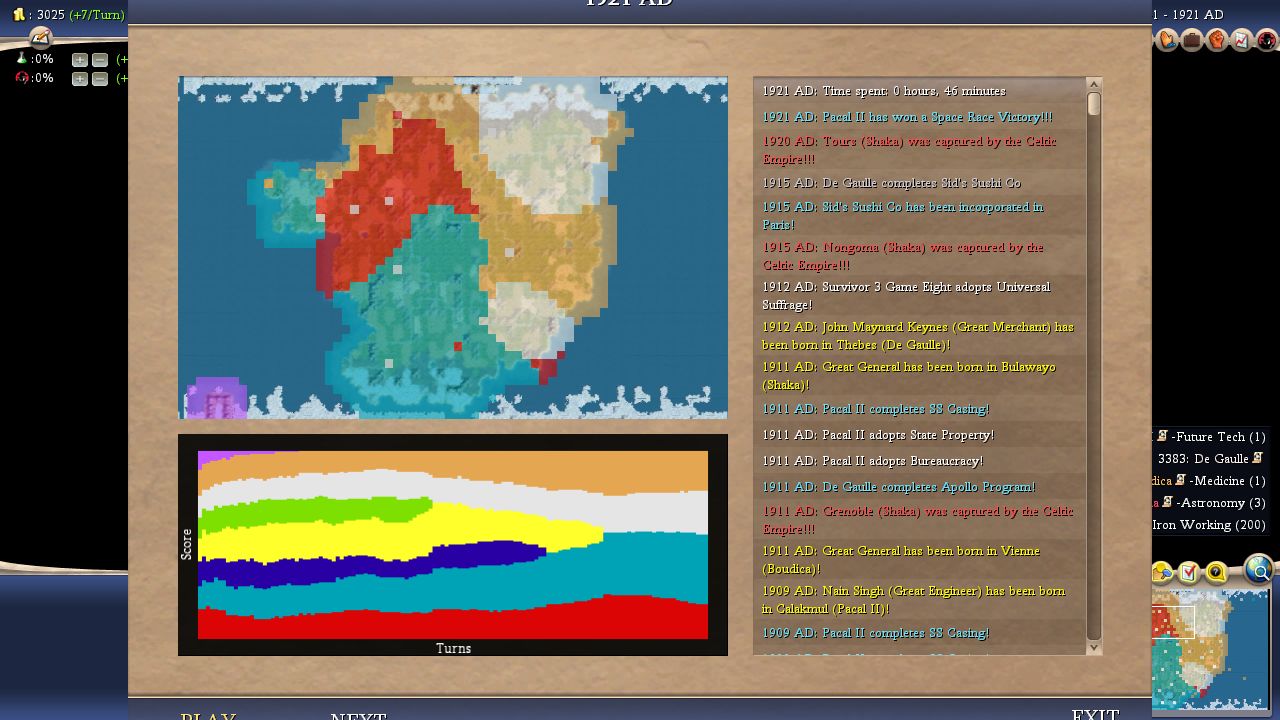Image resolution: width=1280 pixels, height=720 pixels.
Task: Select log entry 'Pacal II adopts Bureaucracy'
Action: (x=919, y=461)
